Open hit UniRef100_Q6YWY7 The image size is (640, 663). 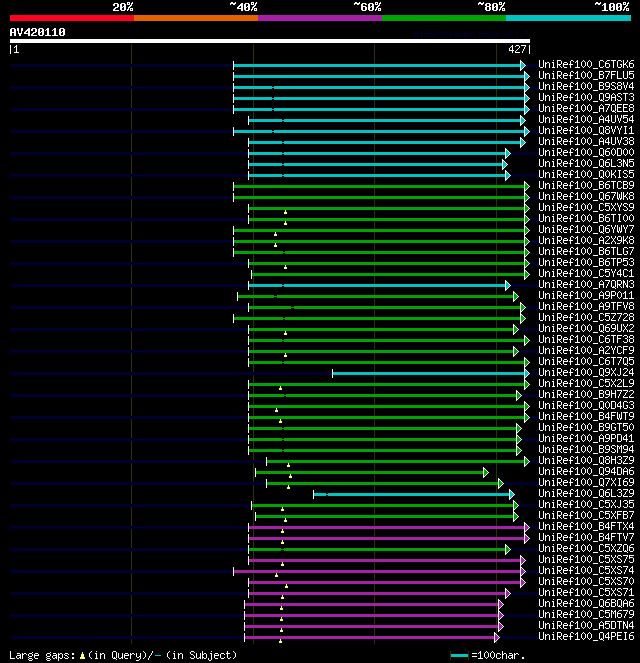[586, 229]
